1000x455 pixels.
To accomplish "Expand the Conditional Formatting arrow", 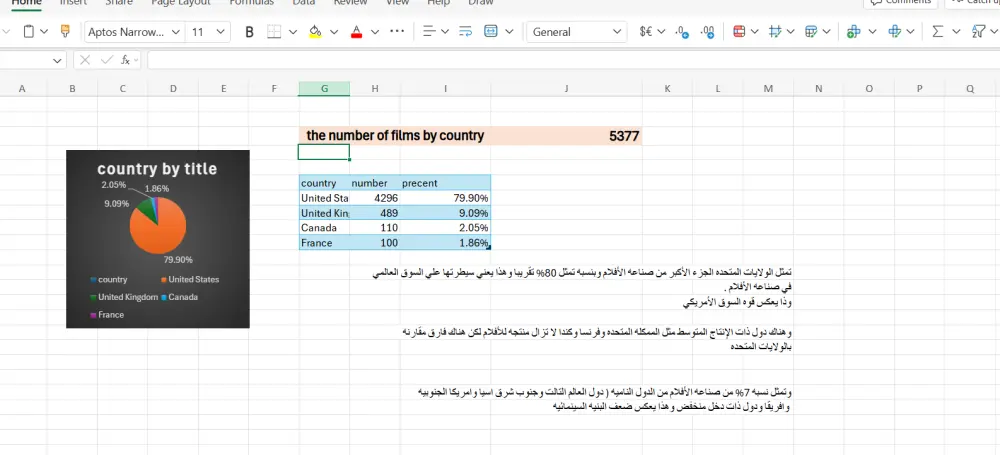I will [x=754, y=31].
